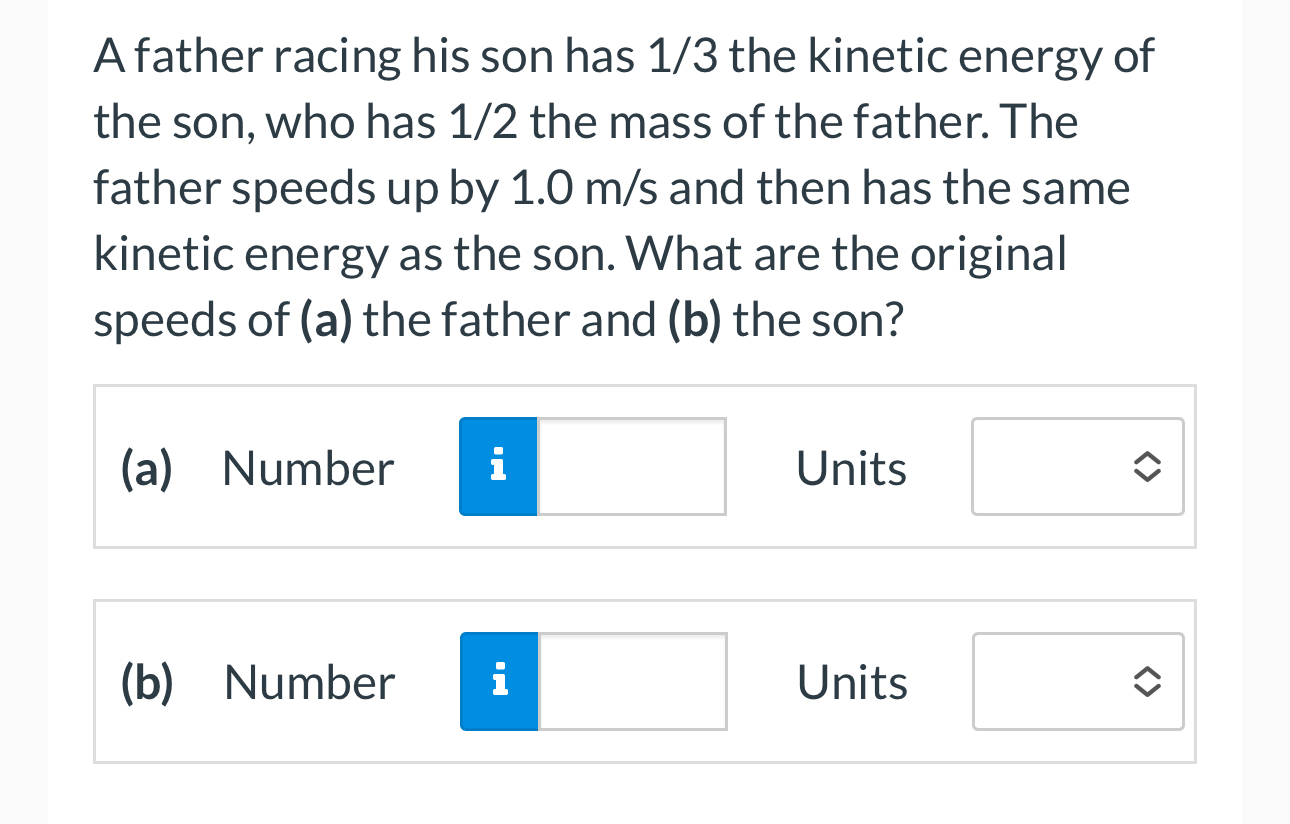1290x824 pixels.
Task: Click the Units label in part (a) row
Action: coord(851,468)
